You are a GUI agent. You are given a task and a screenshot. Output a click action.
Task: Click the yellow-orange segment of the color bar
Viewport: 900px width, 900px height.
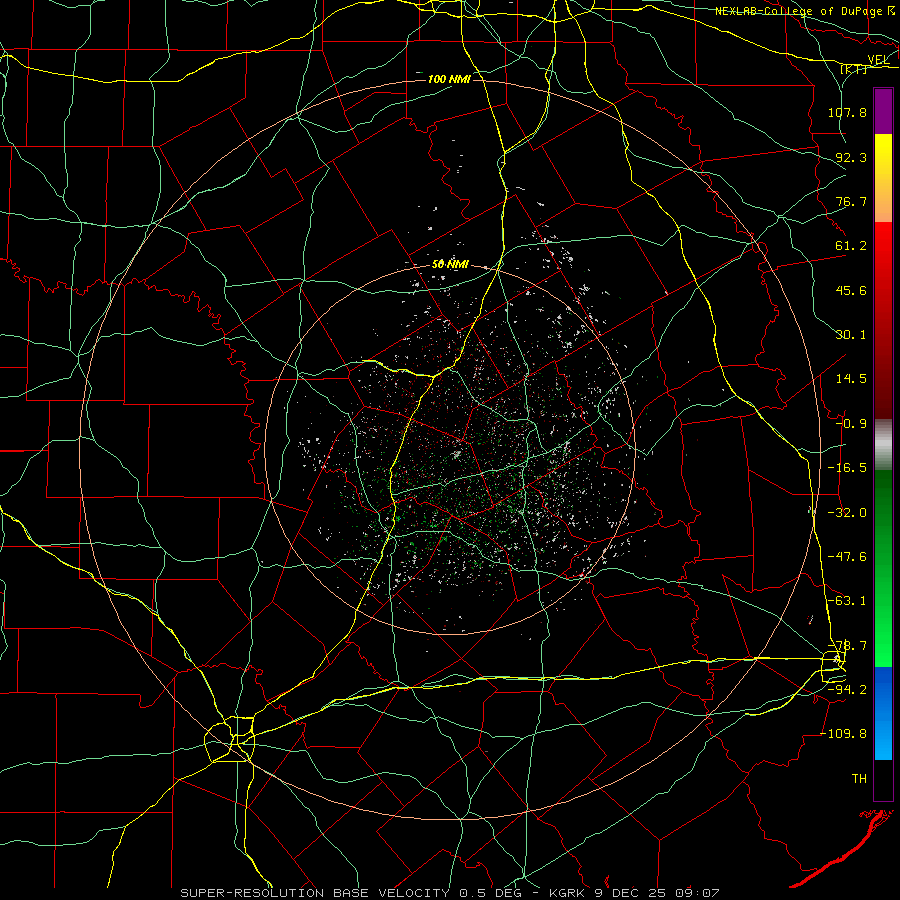click(x=883, y=178)
